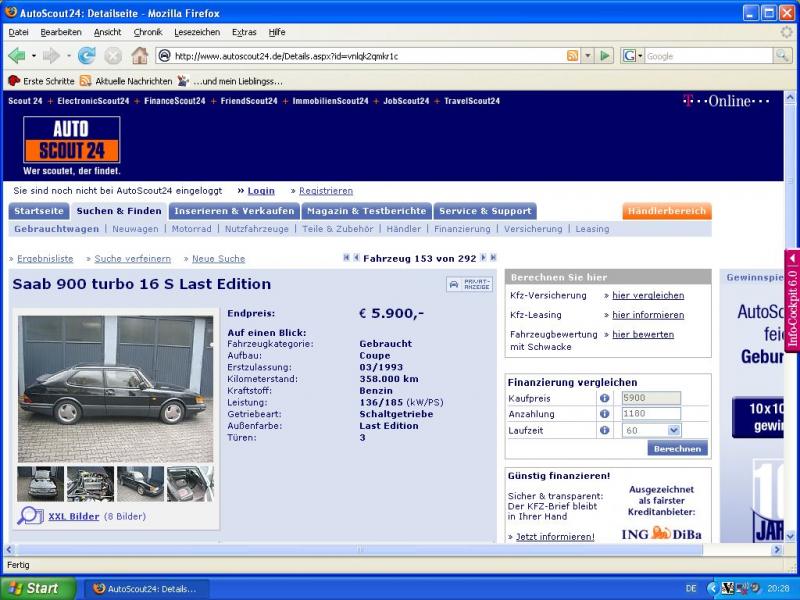Open the Datei menu
The height and width of the screenshot is (600, 800).
pyautogui.click(x=18, y=32)
